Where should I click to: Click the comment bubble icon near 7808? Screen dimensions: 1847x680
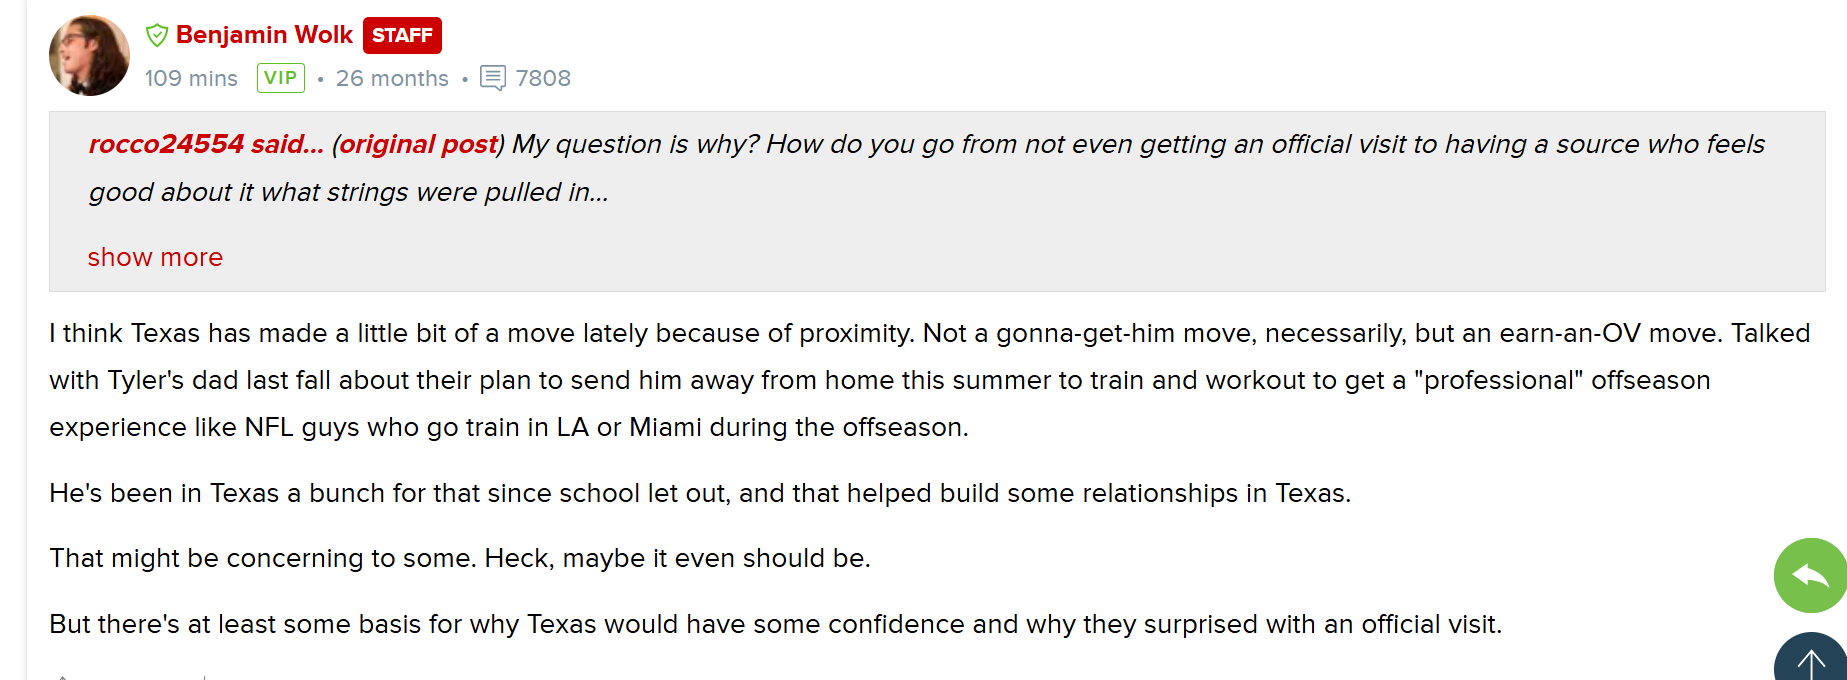493,78
